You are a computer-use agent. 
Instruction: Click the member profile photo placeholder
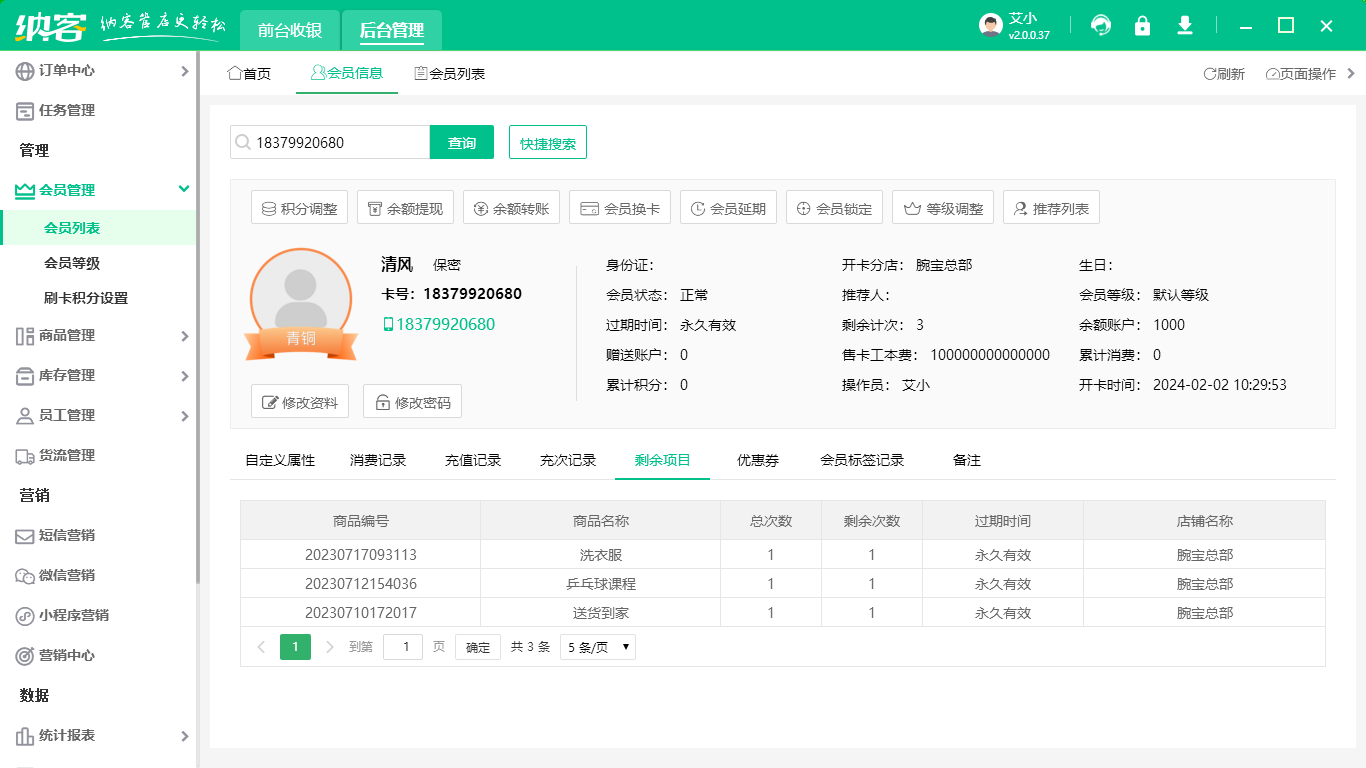coord(301,297)
